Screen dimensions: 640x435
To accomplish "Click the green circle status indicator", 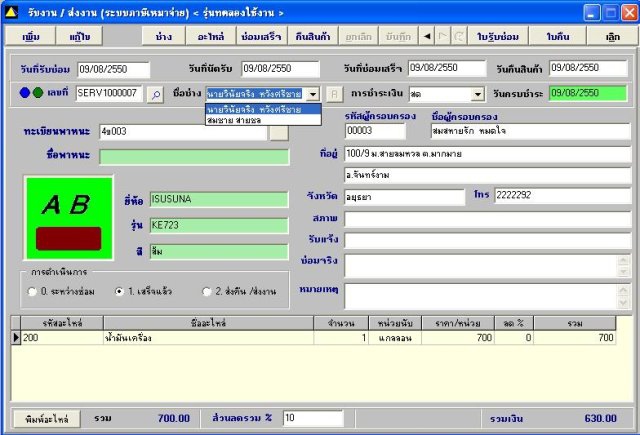I will pyautogui.click(x=38, y=94).
